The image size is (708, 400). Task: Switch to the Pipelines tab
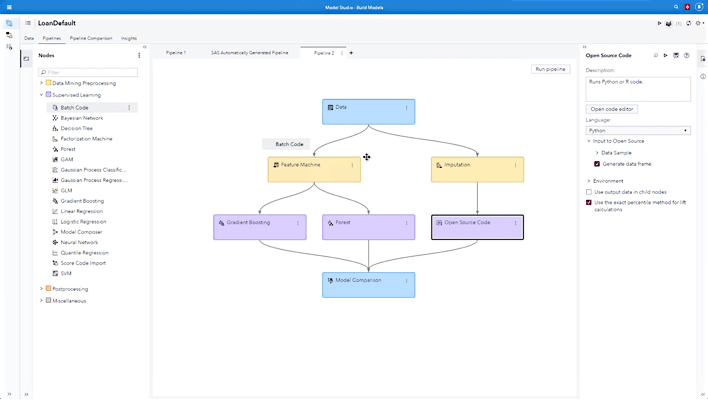(x=51, y=38)
